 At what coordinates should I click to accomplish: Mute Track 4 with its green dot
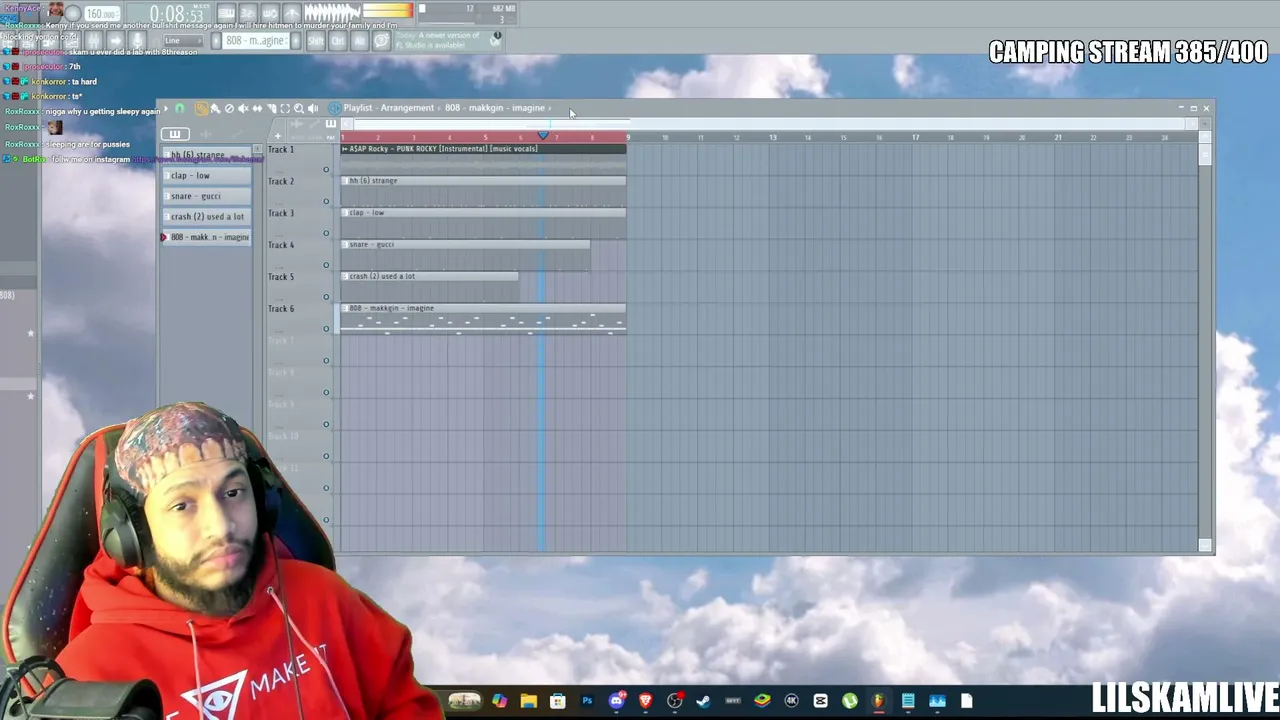[326, 265]
